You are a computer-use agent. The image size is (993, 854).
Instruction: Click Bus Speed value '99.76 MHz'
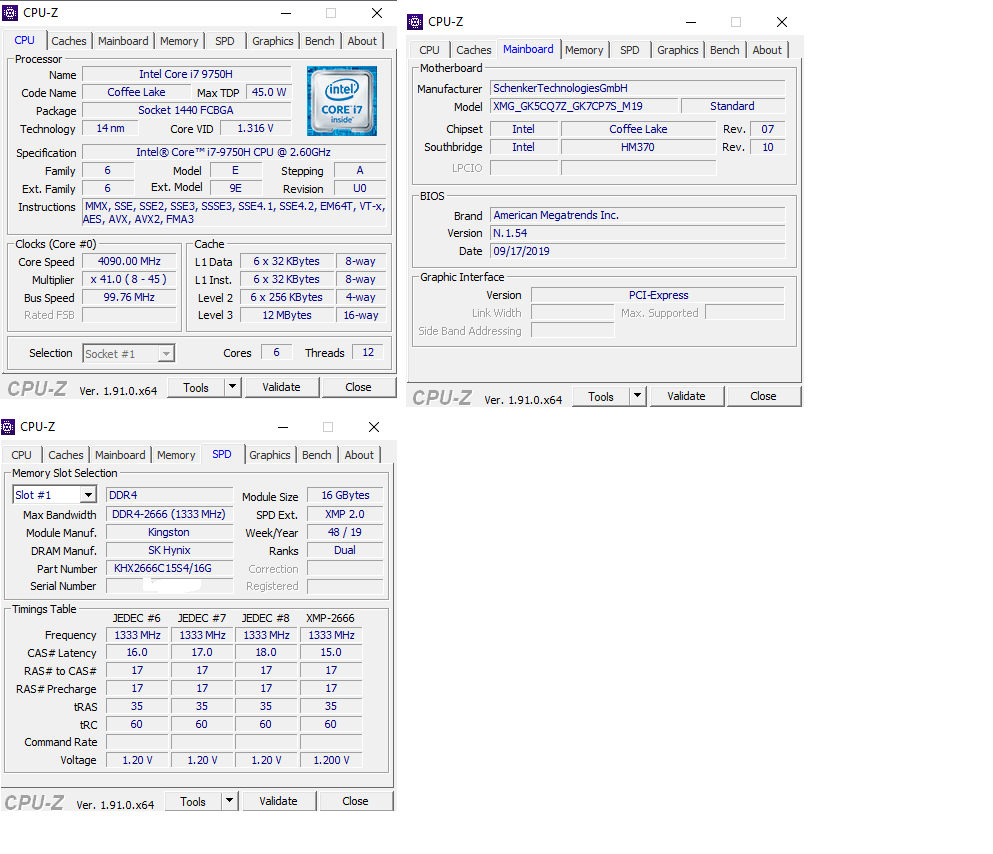coord(129,297)
